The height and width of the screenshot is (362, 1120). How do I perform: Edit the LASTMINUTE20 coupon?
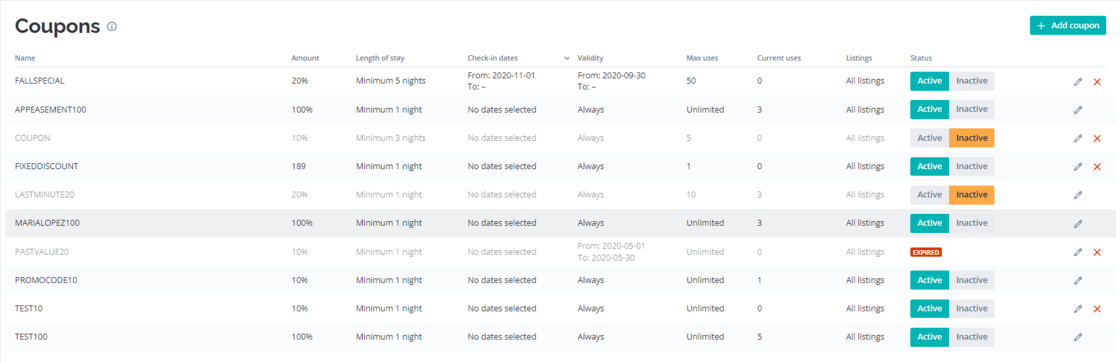tap(1078, 195)
